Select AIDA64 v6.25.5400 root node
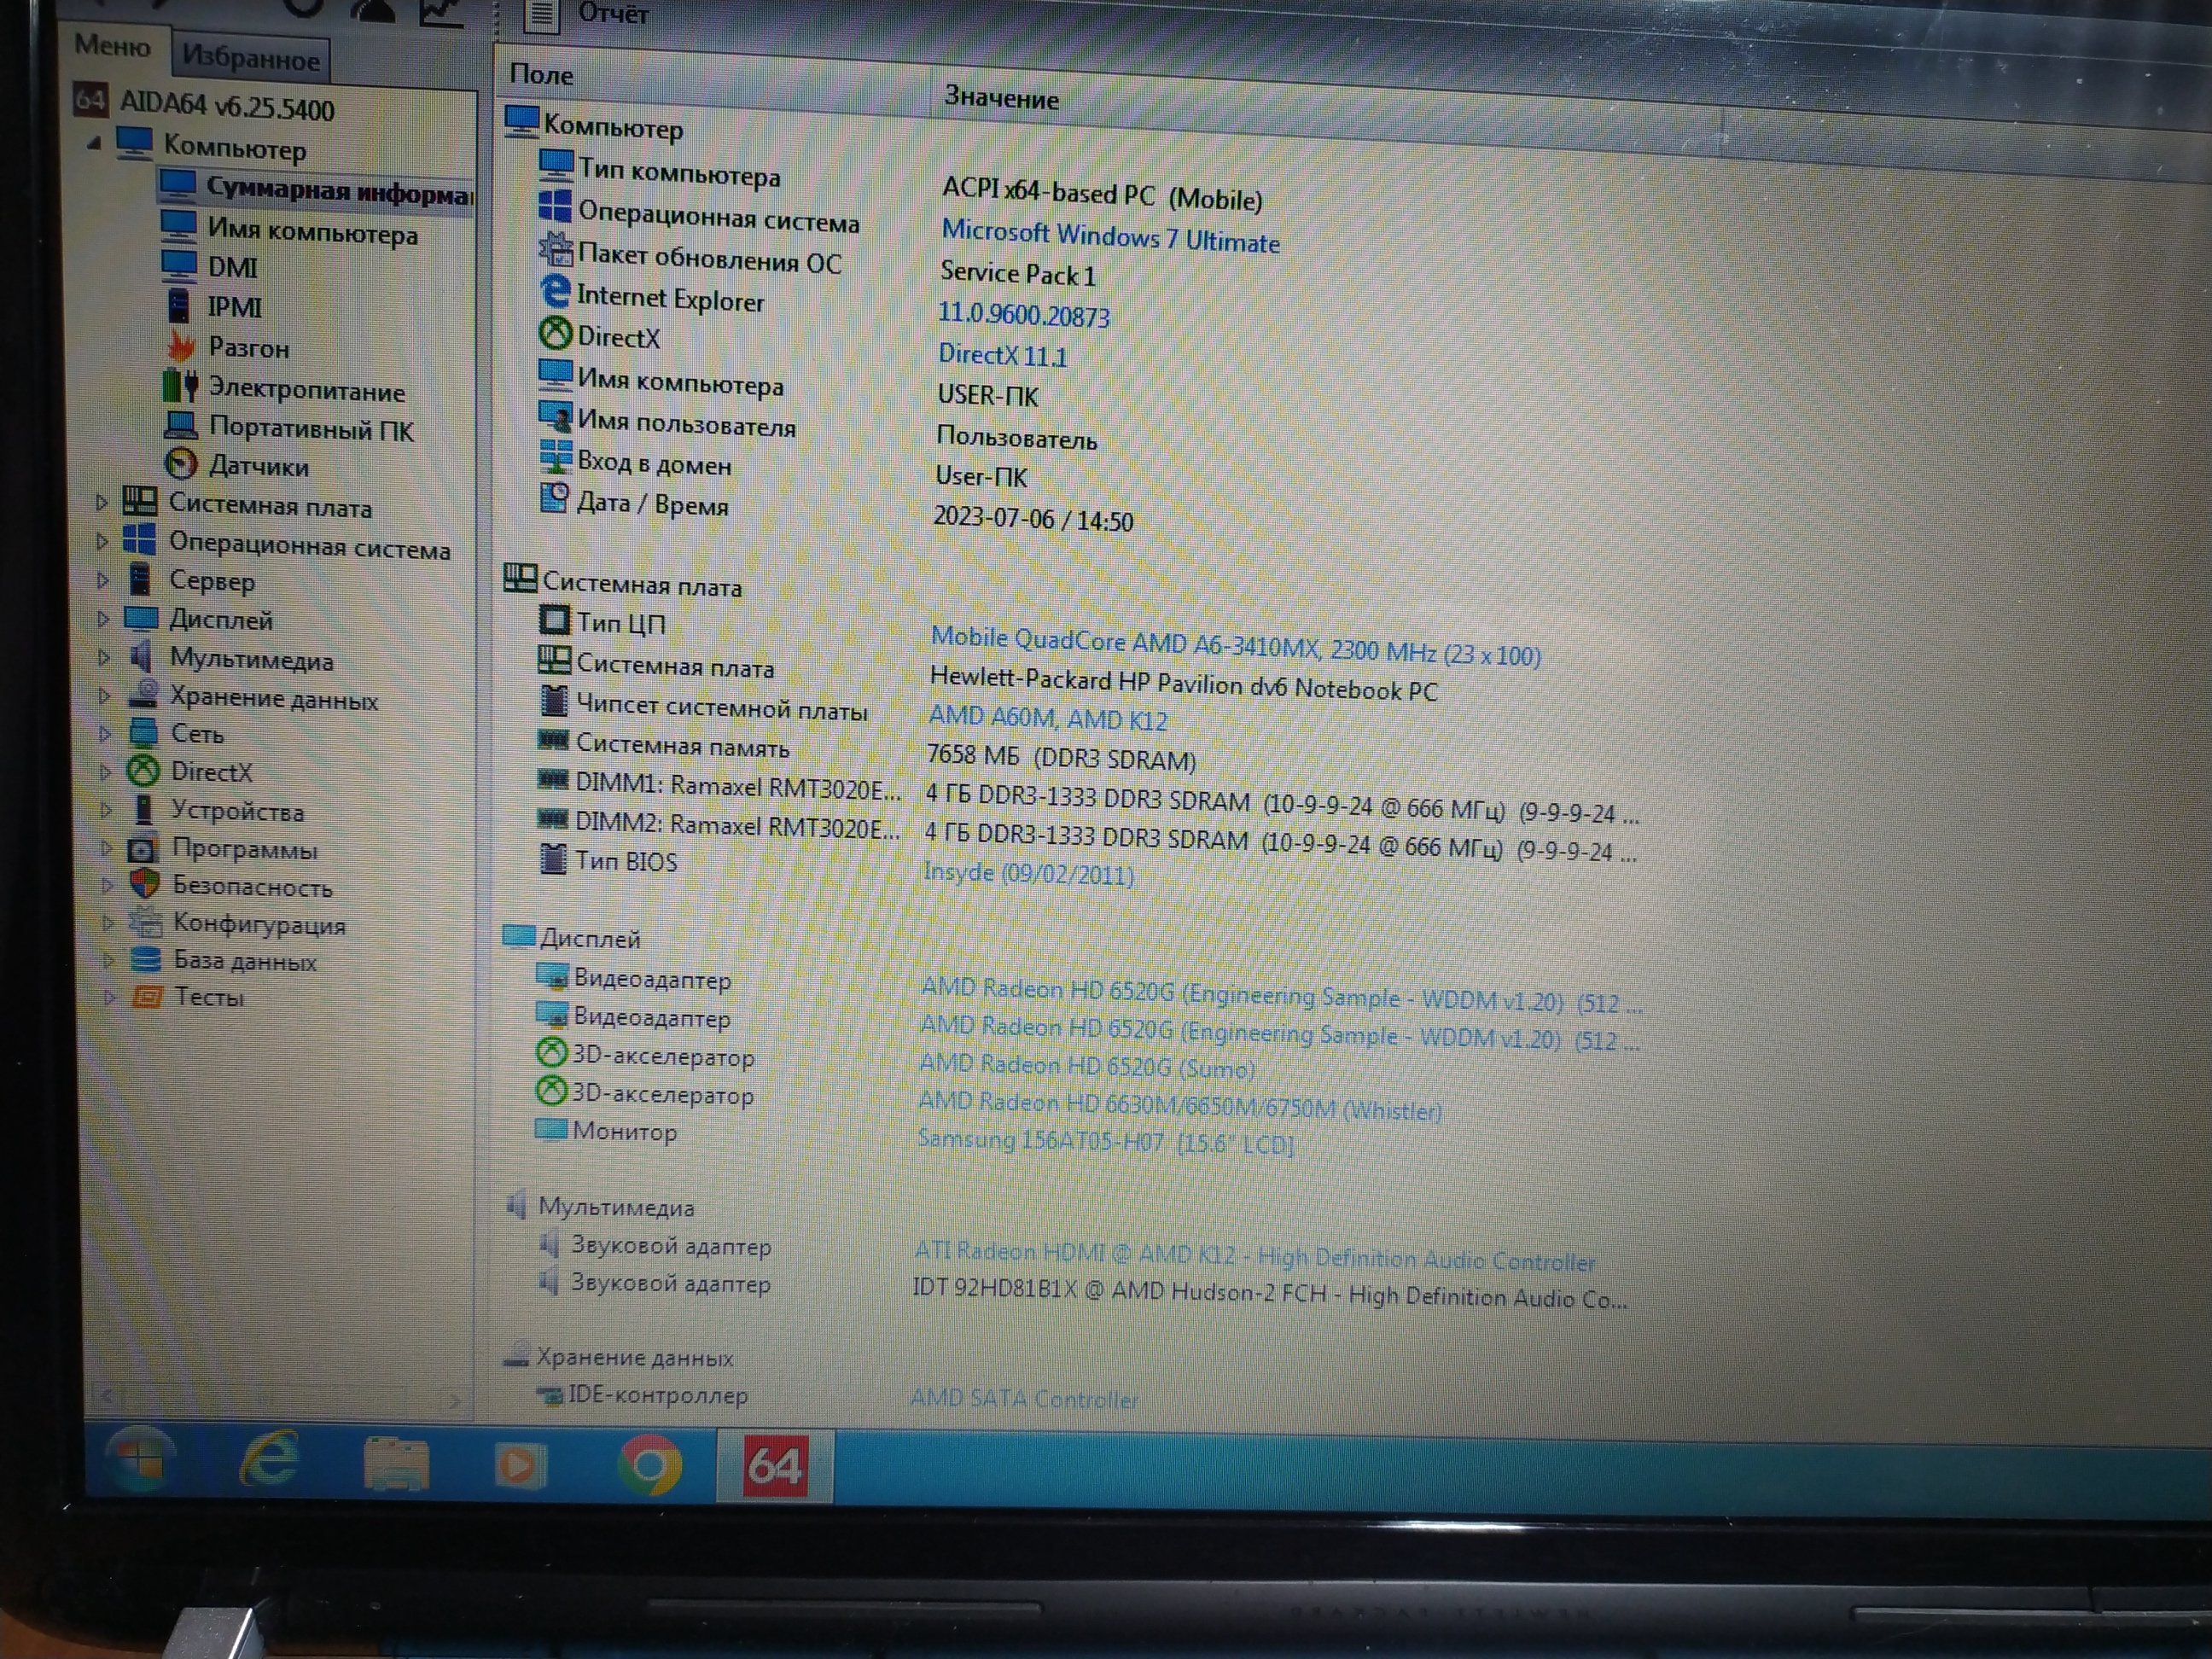Image resolution: width=2212 pixels, height=1659 pixels. (x=226, y=106)
